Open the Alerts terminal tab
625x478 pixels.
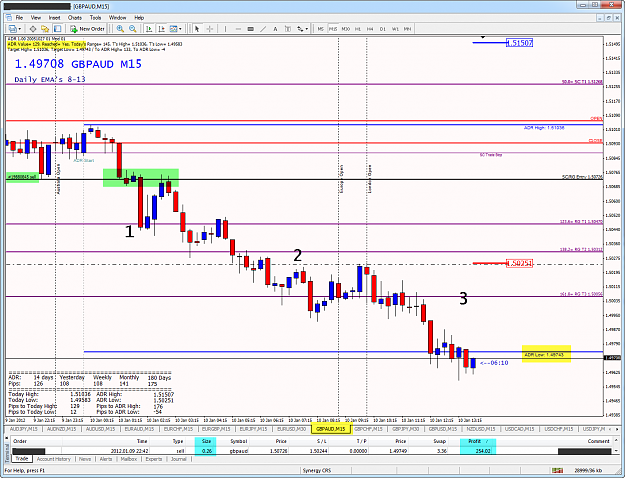point(106,459)
